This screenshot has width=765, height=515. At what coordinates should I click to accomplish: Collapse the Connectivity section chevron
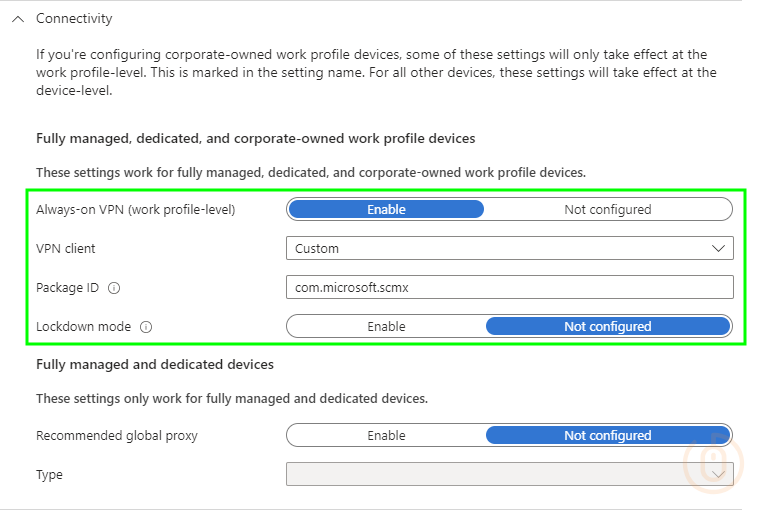[17, 19]
